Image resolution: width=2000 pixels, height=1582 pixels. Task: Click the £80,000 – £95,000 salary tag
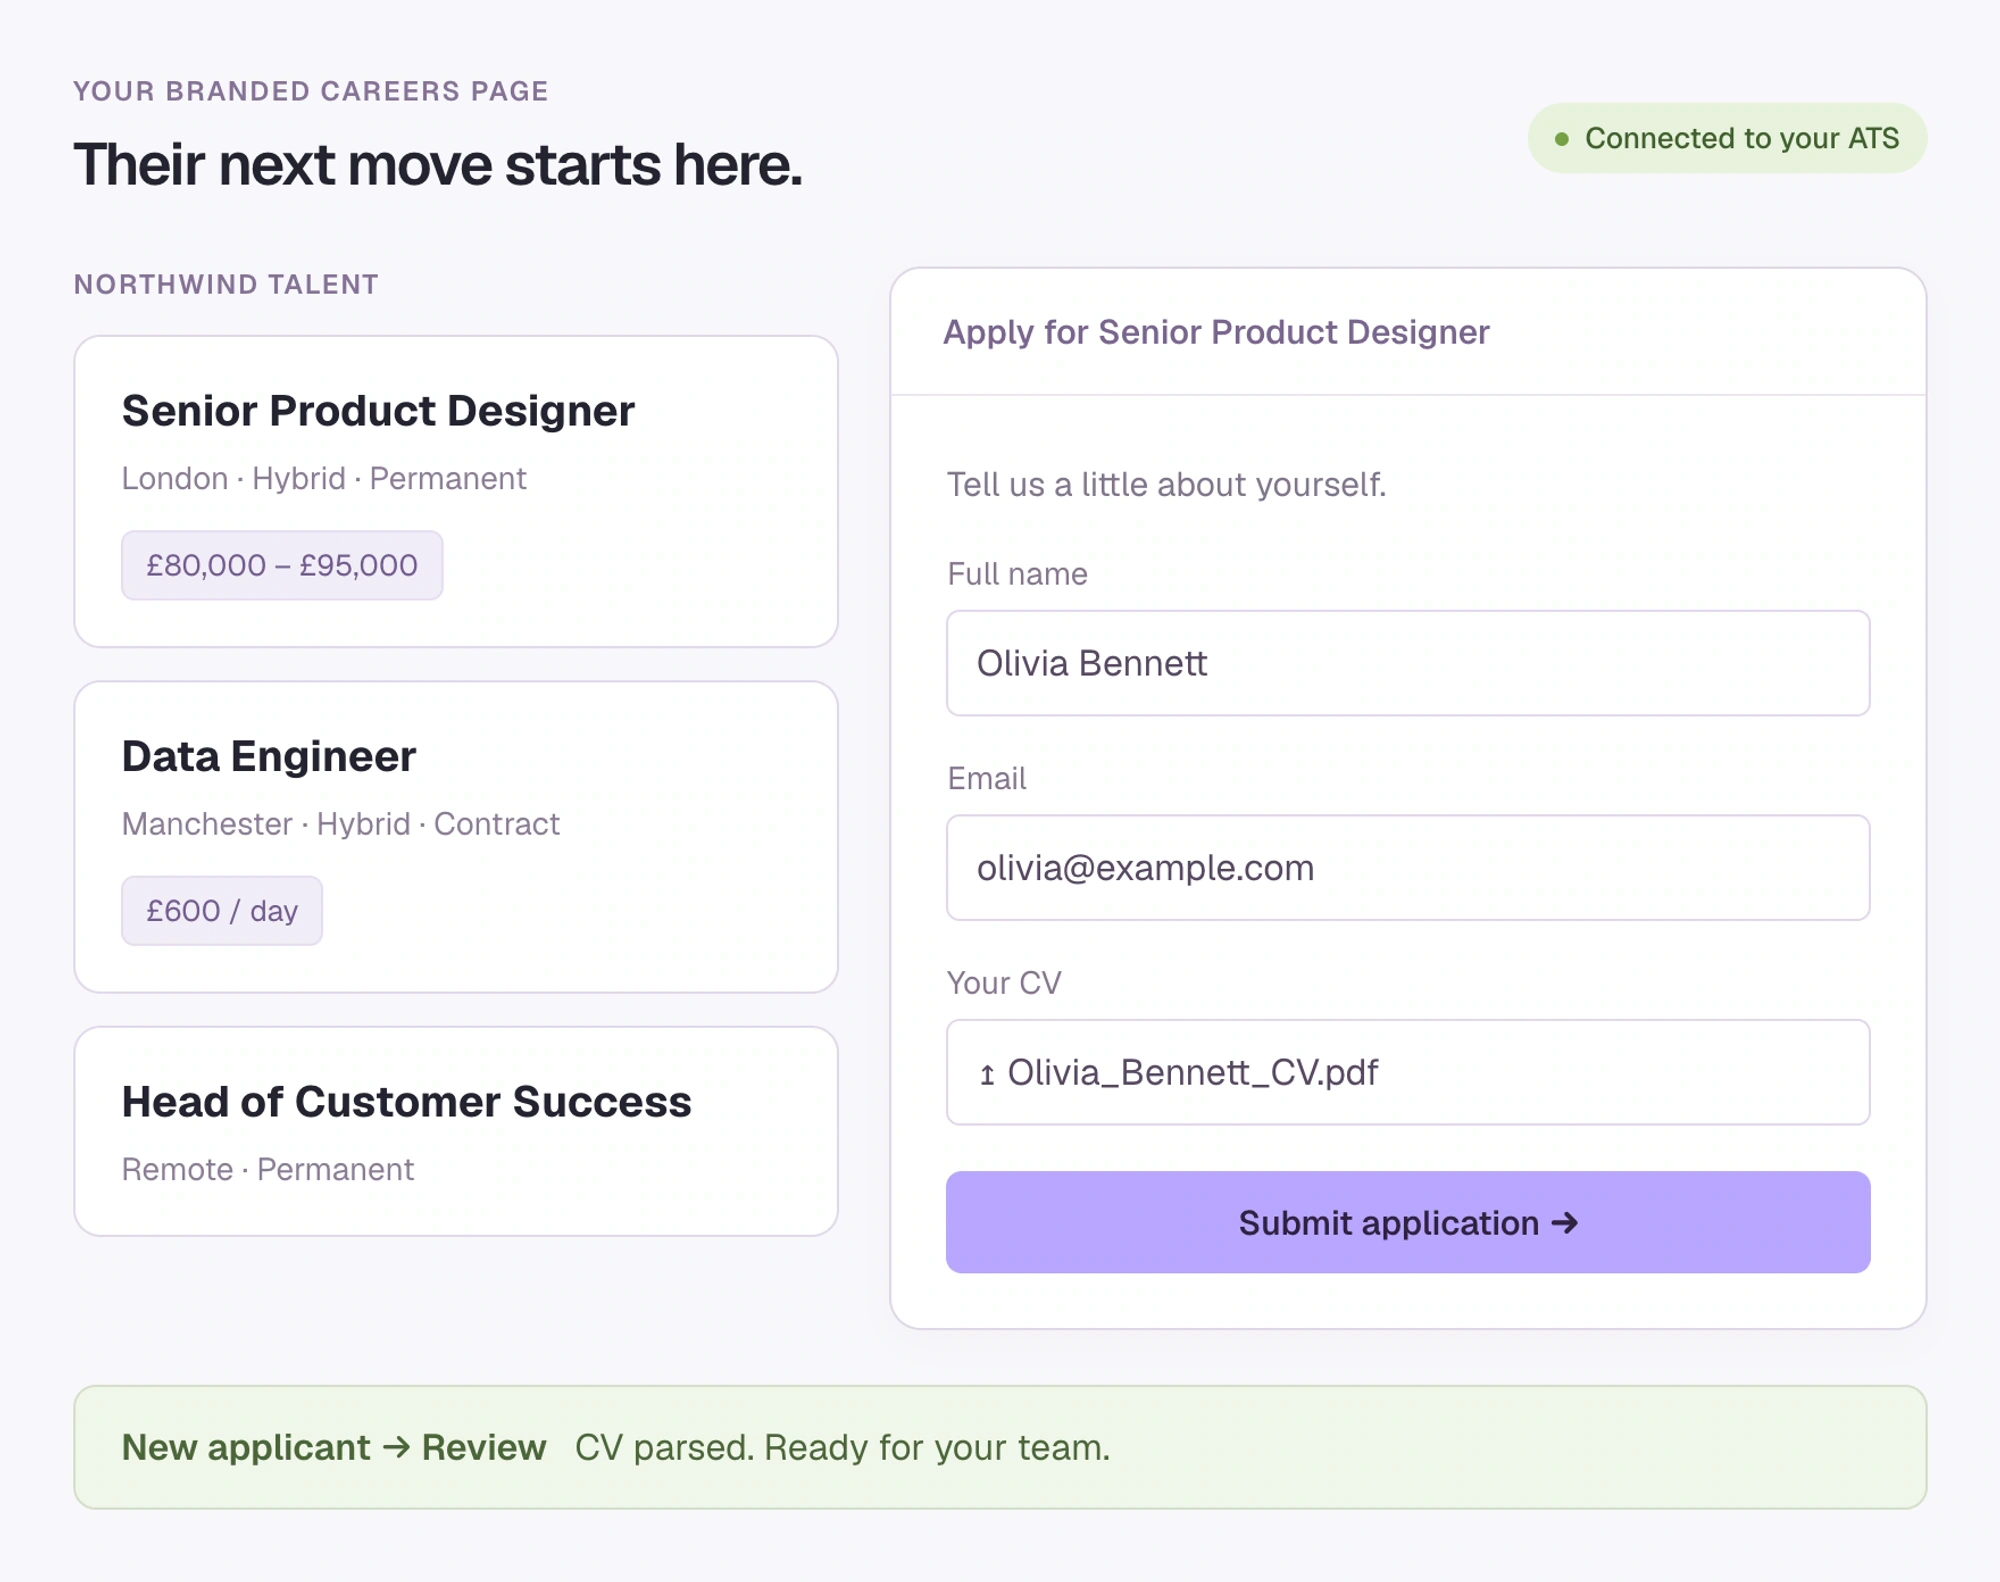(x=282, y=565)
